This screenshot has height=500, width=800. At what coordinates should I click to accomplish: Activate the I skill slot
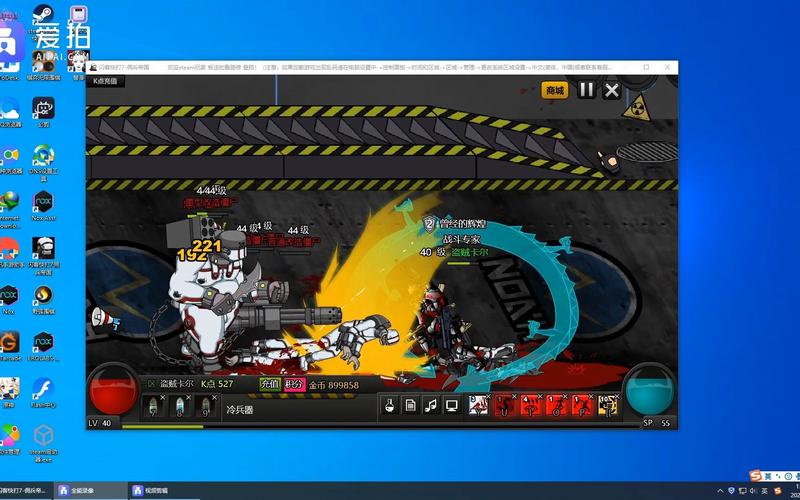point(531,405)
